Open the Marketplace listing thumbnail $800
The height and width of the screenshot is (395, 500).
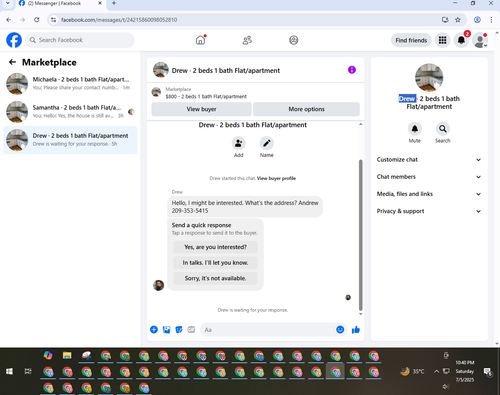[x=156, y=92]
